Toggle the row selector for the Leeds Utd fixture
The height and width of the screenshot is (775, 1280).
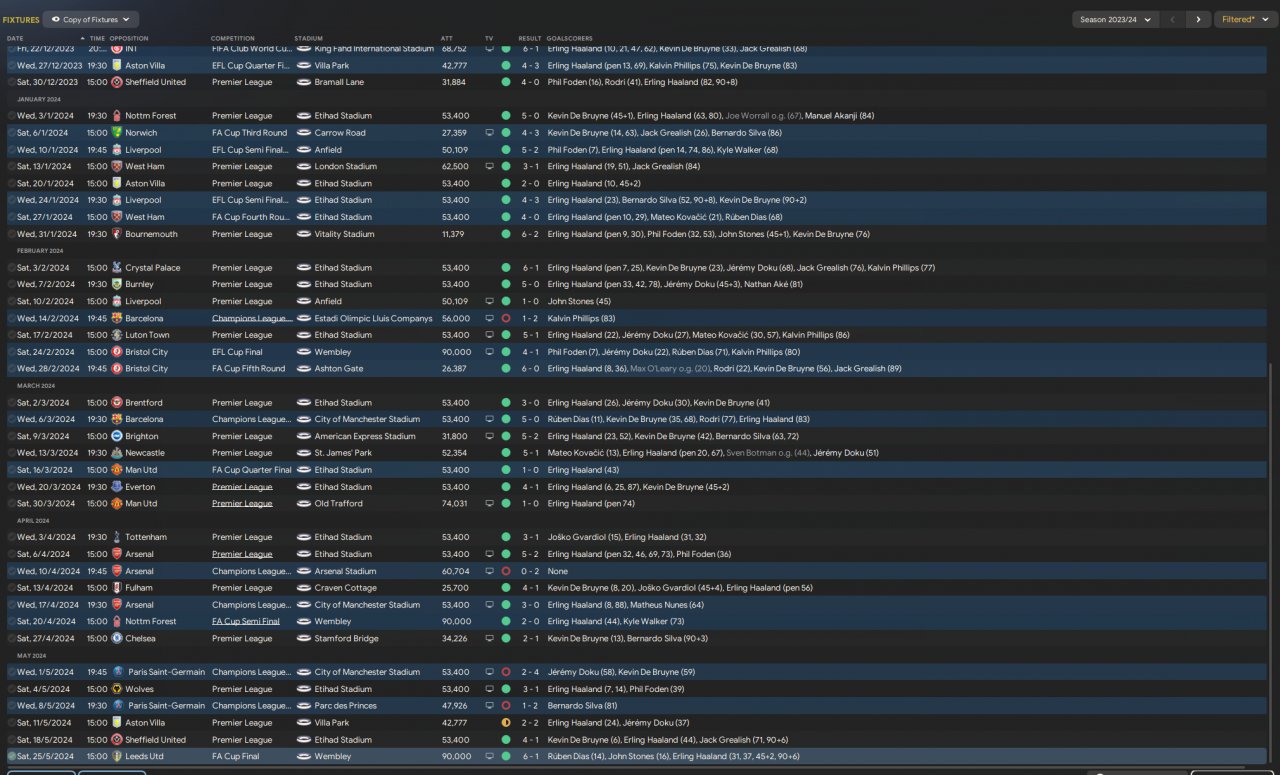pyautogui.click(x=11, y=757)
